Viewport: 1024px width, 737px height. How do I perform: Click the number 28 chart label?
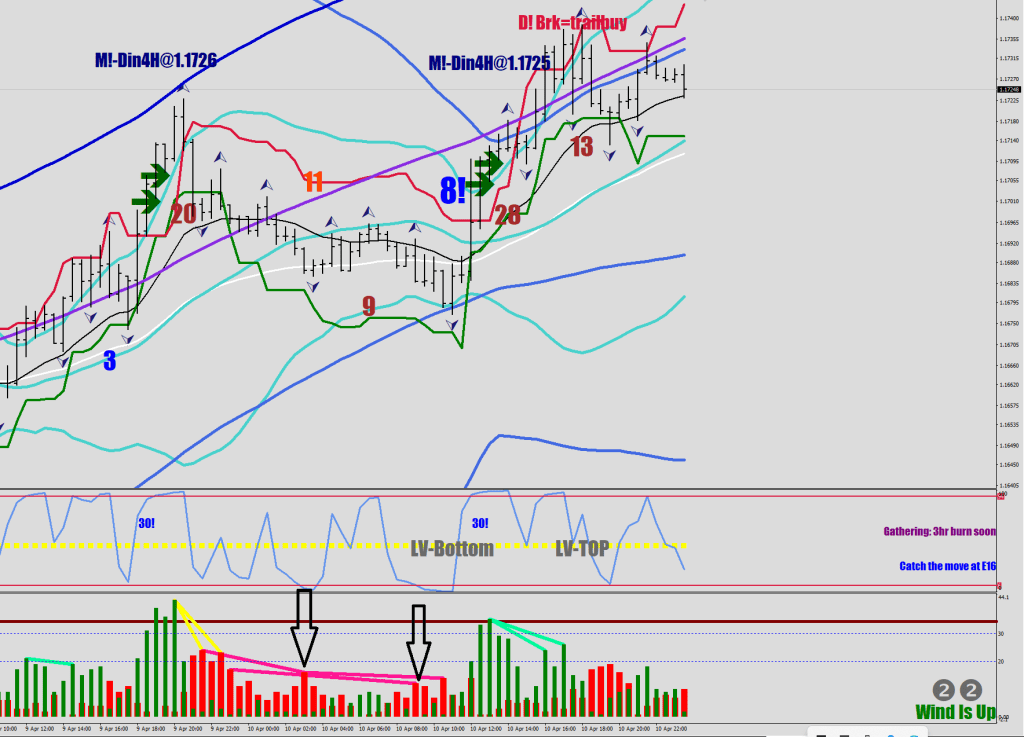(x=507, y=214)
